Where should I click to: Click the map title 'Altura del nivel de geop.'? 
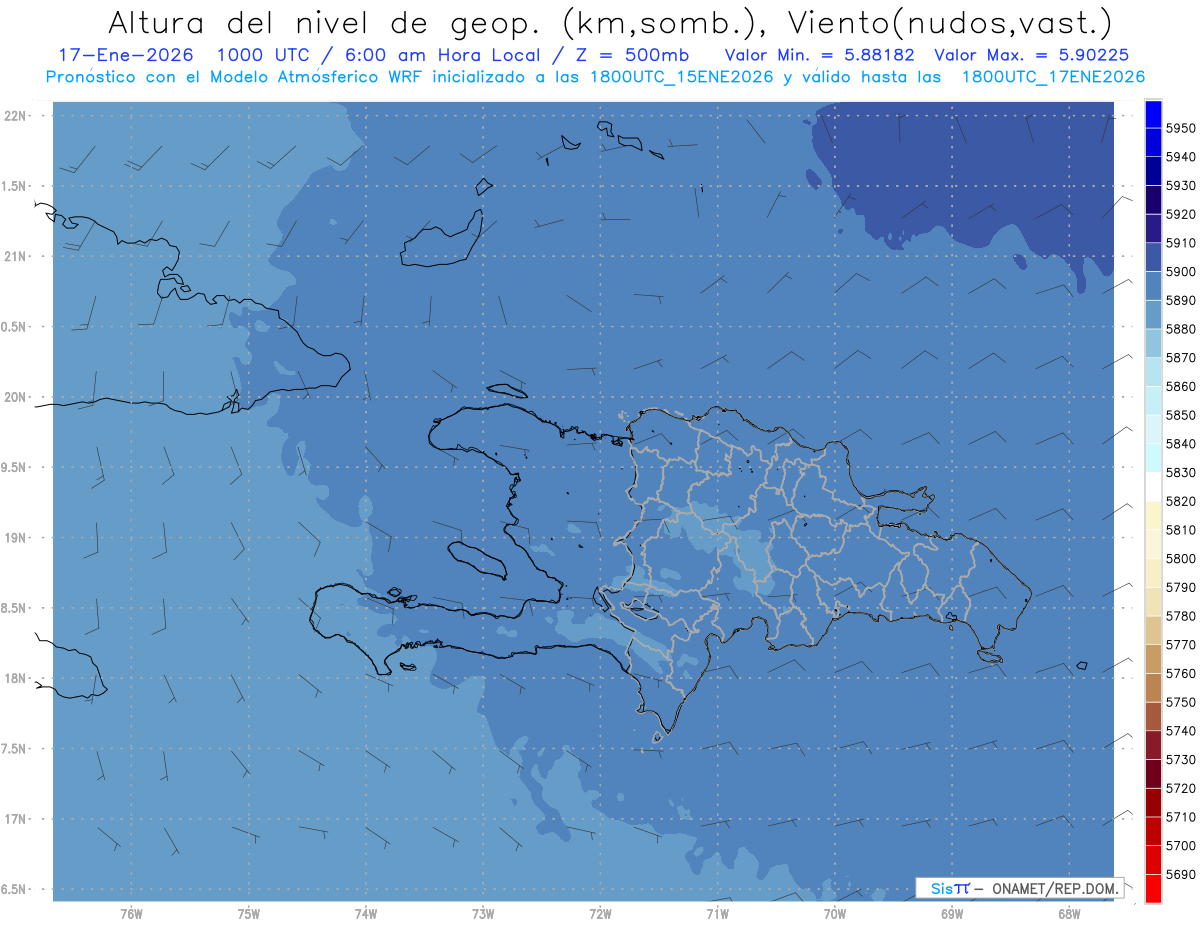pyautogui.click(x=324, y=22)
